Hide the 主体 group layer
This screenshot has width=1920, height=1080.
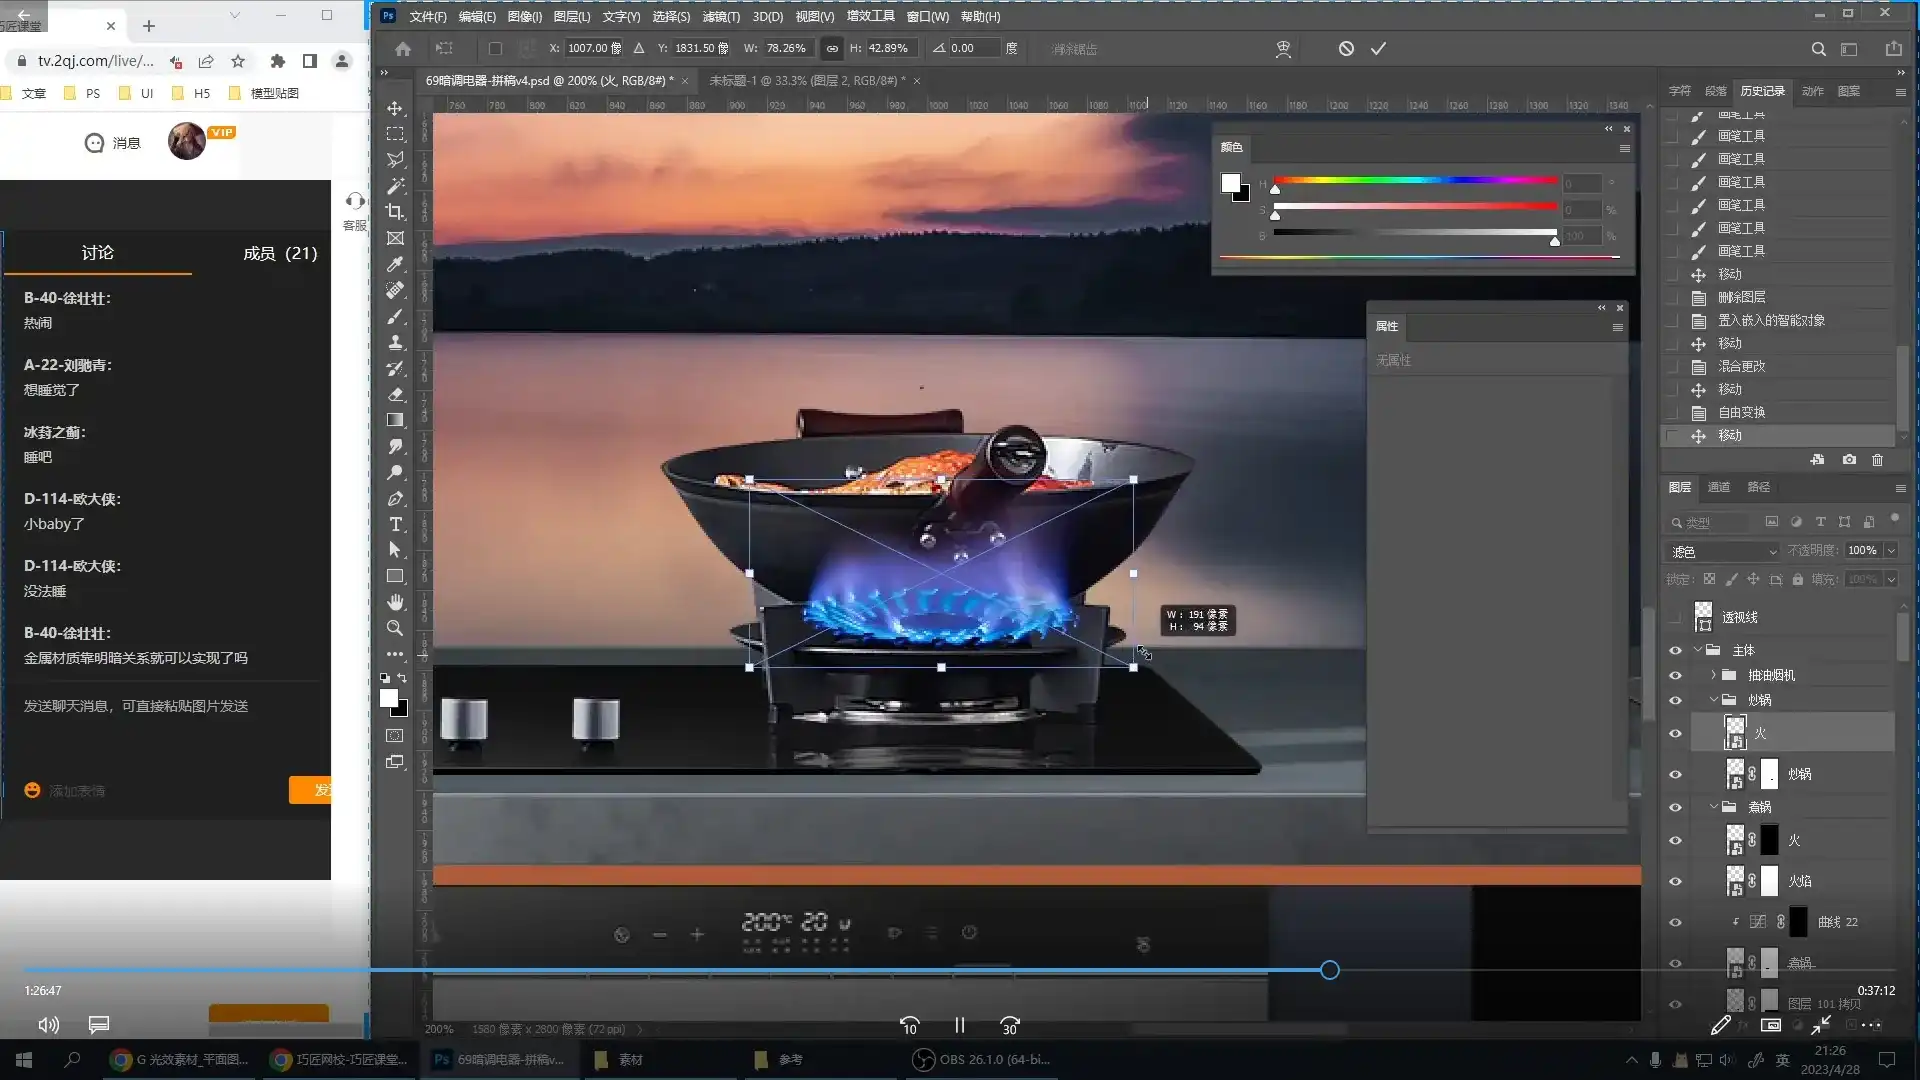click(x=1675, y=650)
